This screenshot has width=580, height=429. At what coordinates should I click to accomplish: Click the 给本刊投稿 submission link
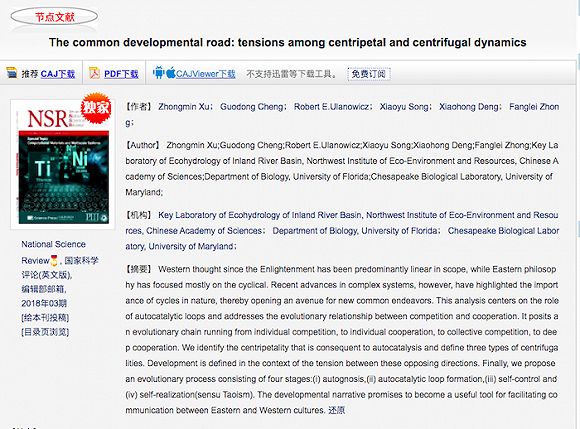[45, 318]
